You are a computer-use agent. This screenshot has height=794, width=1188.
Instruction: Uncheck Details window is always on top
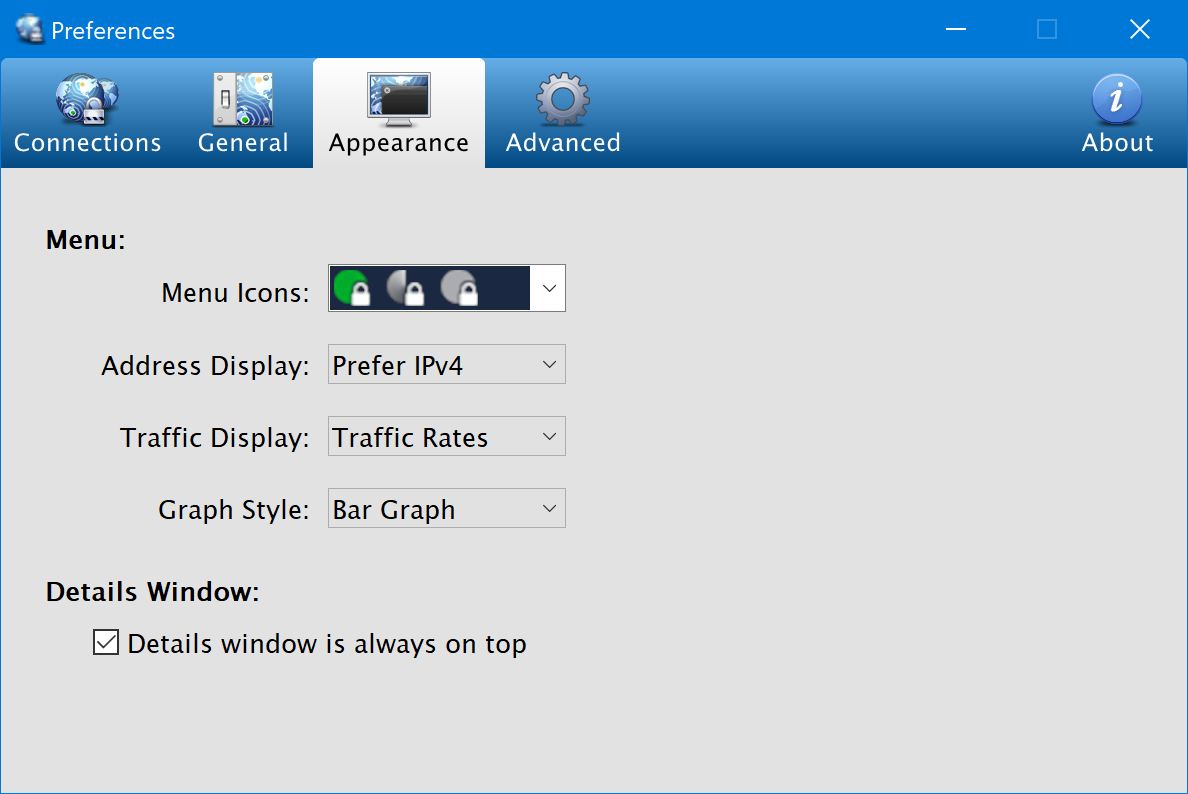coord(105,643)
